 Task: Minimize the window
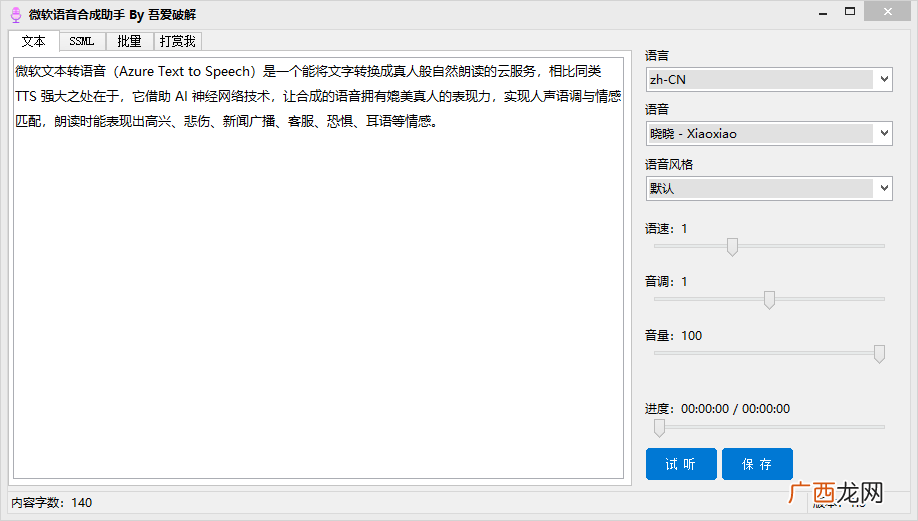click(x=823, y=12)
